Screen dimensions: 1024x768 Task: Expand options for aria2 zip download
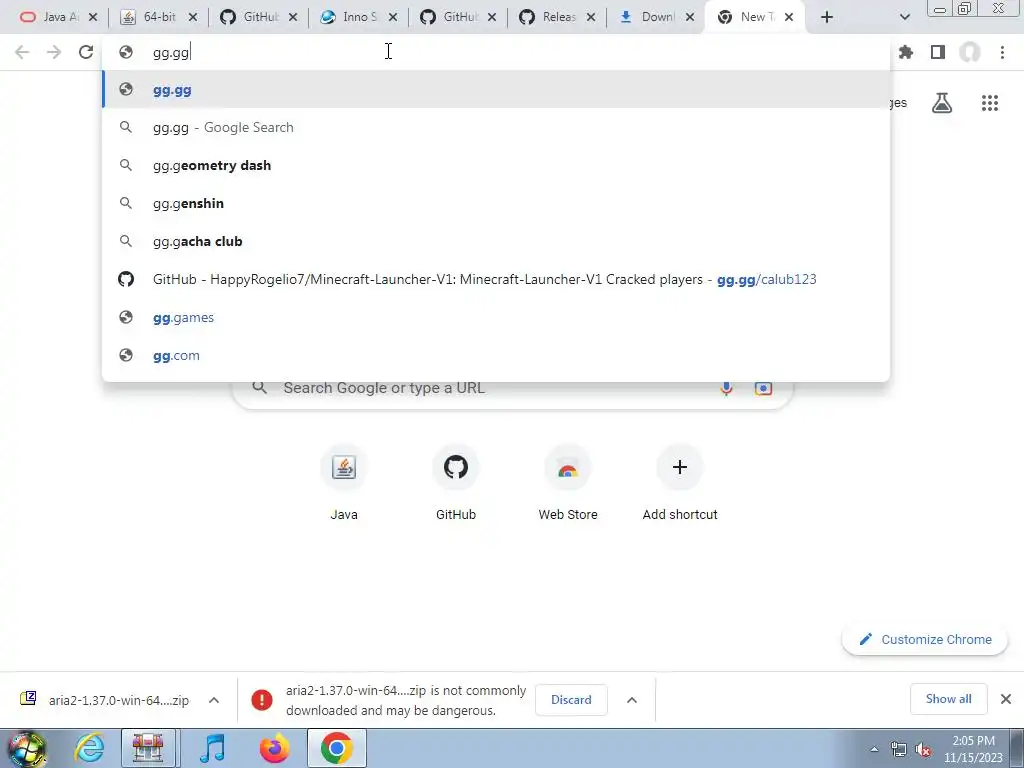point(214,700)
